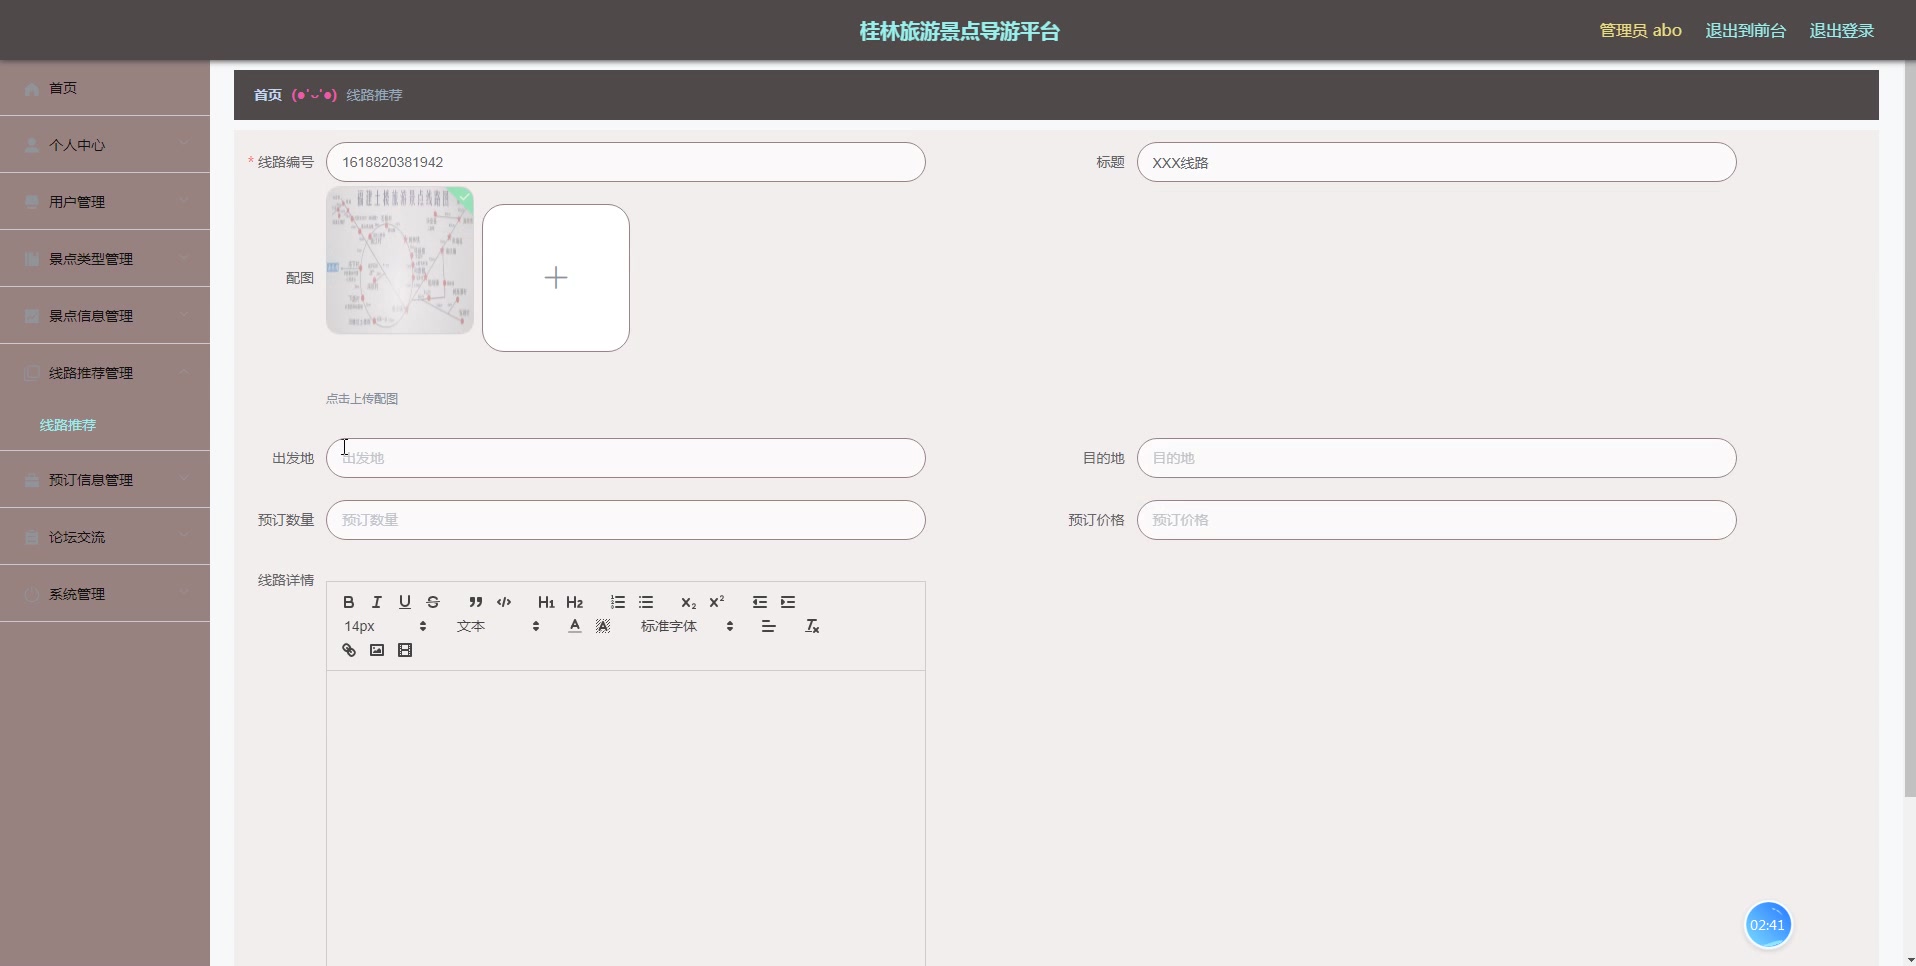Expand 用户管理 sidebar menu

point(105,202)
